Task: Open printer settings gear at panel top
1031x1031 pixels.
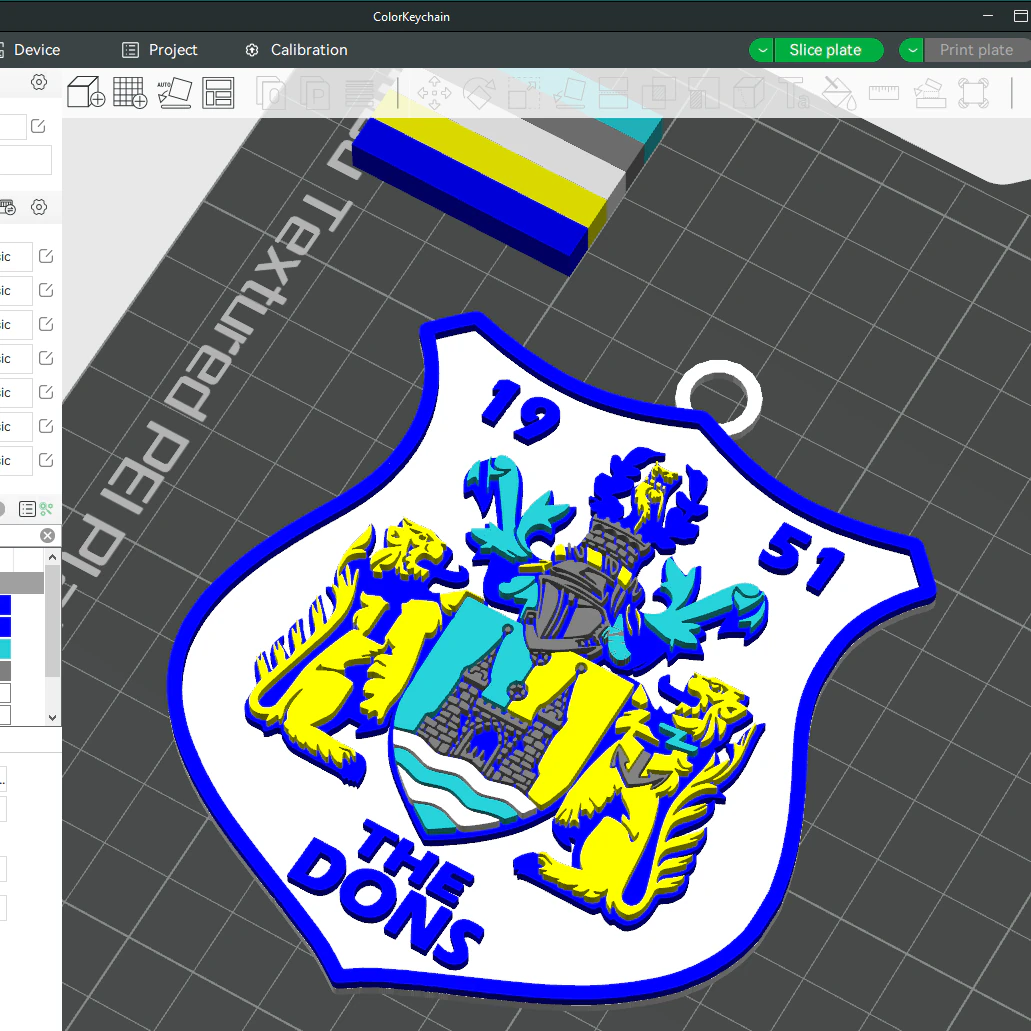Action: pyautogui.click(x=39, y=82)
